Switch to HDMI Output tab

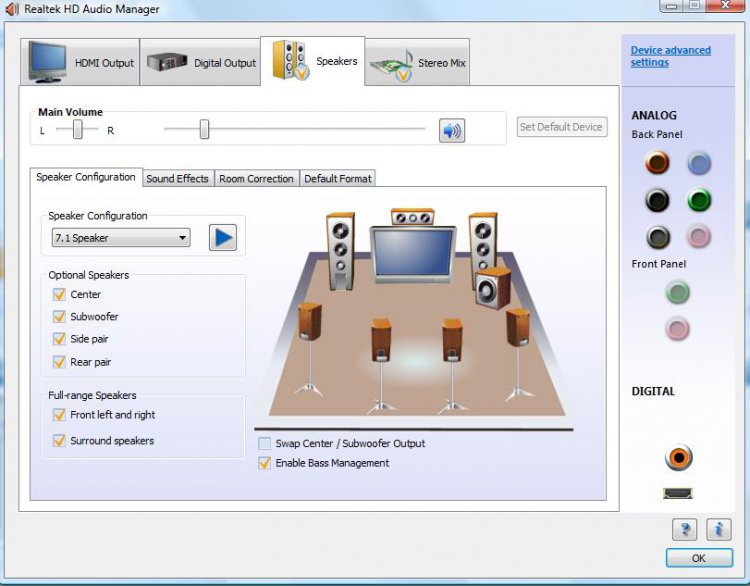80,62
